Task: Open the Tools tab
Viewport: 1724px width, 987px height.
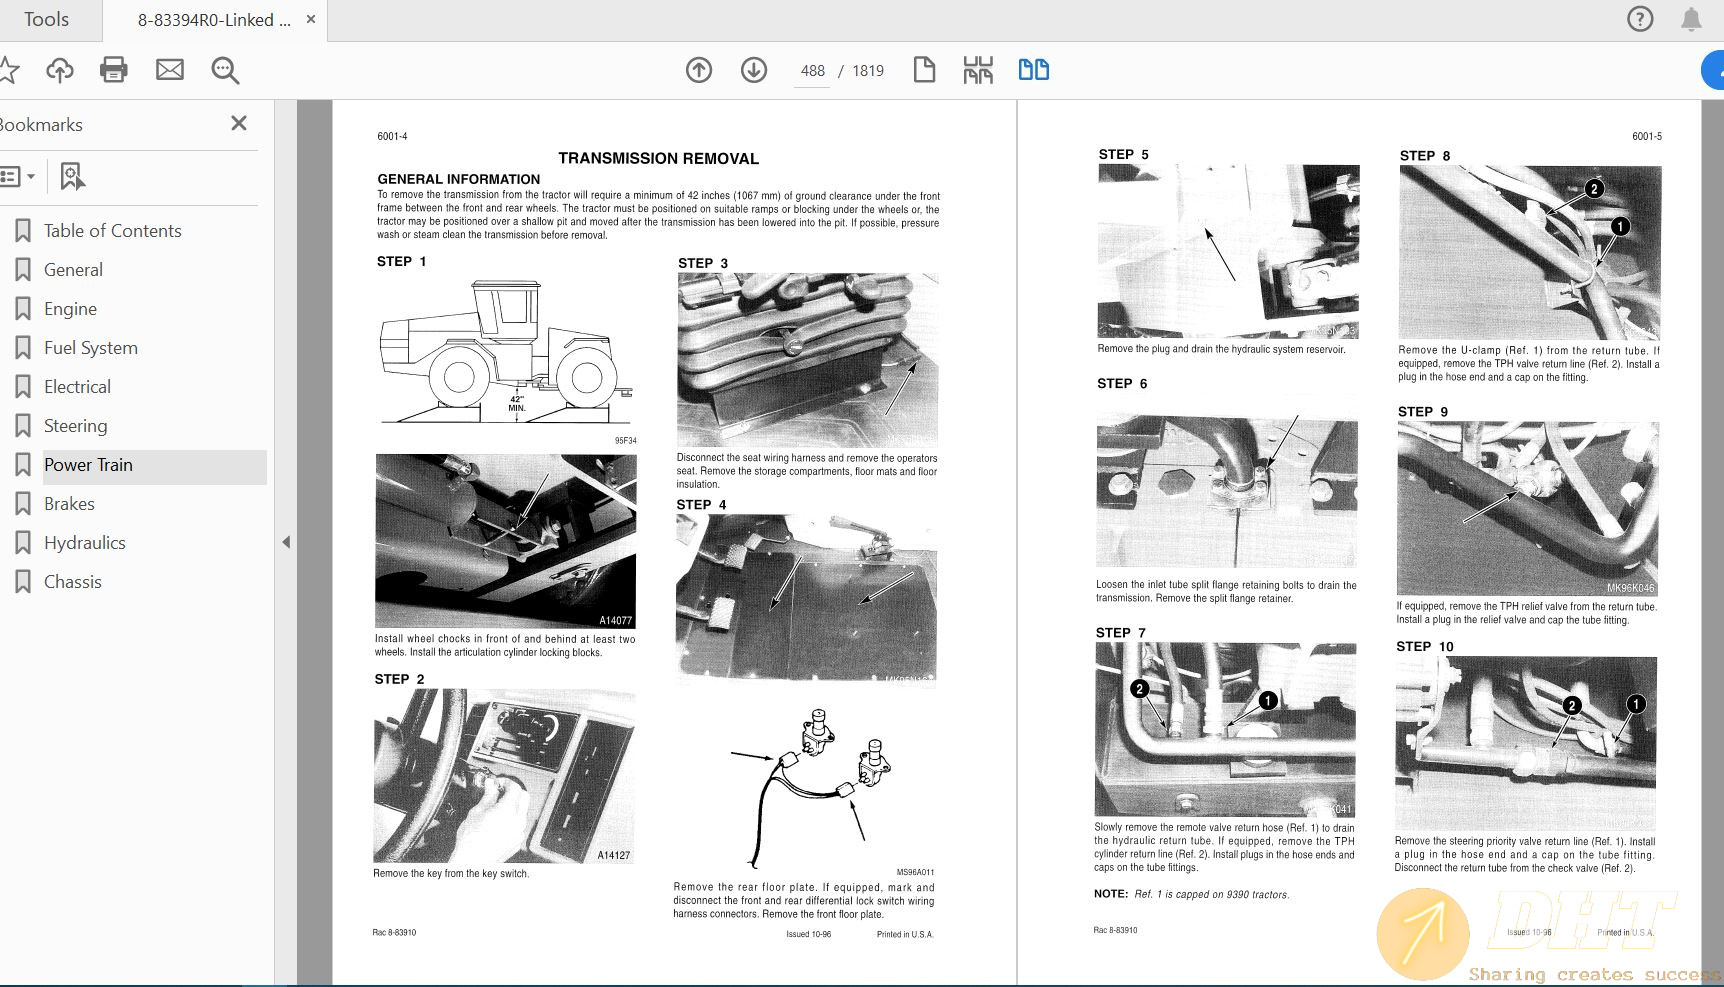Action: pos(46,20)
